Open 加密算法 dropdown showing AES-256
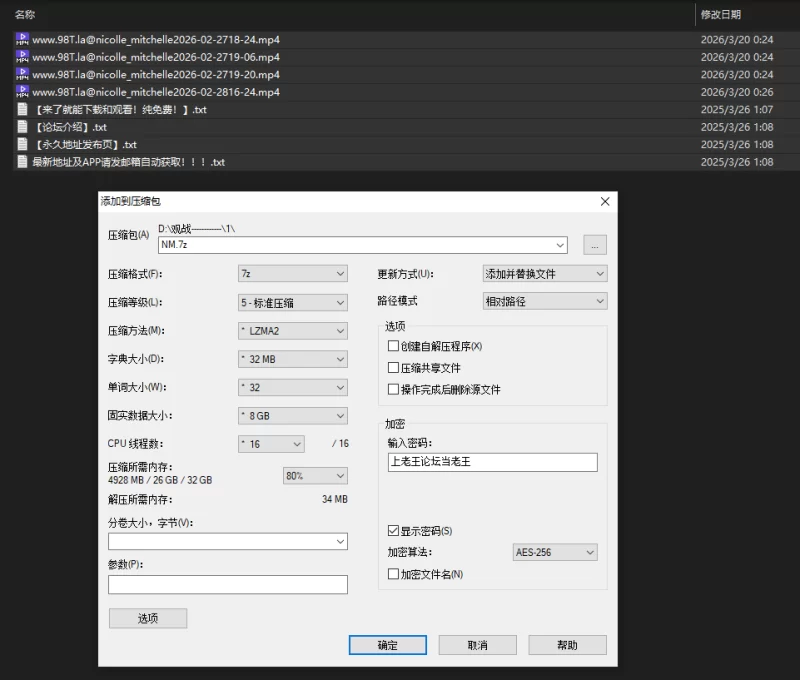Image resolution: width=800 pixels, height=680 pixels. point(555,552)
